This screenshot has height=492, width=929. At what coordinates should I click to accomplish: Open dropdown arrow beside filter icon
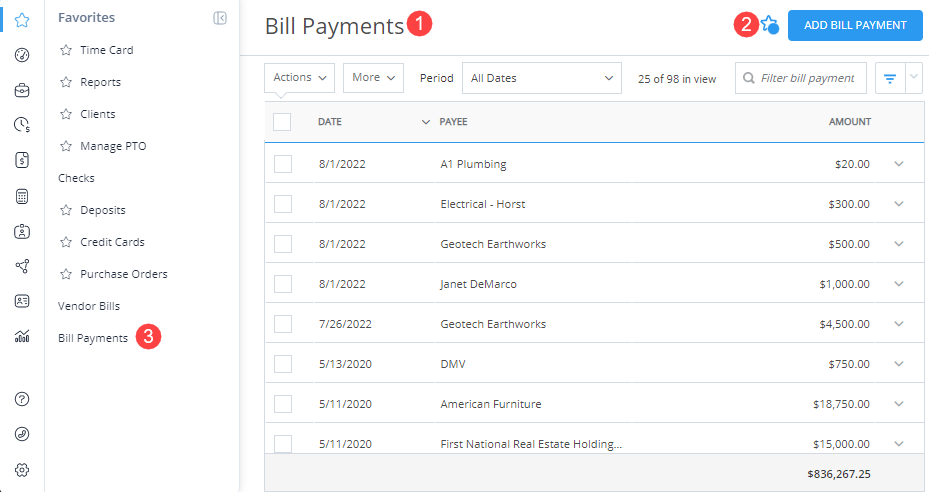click(914, 77)
